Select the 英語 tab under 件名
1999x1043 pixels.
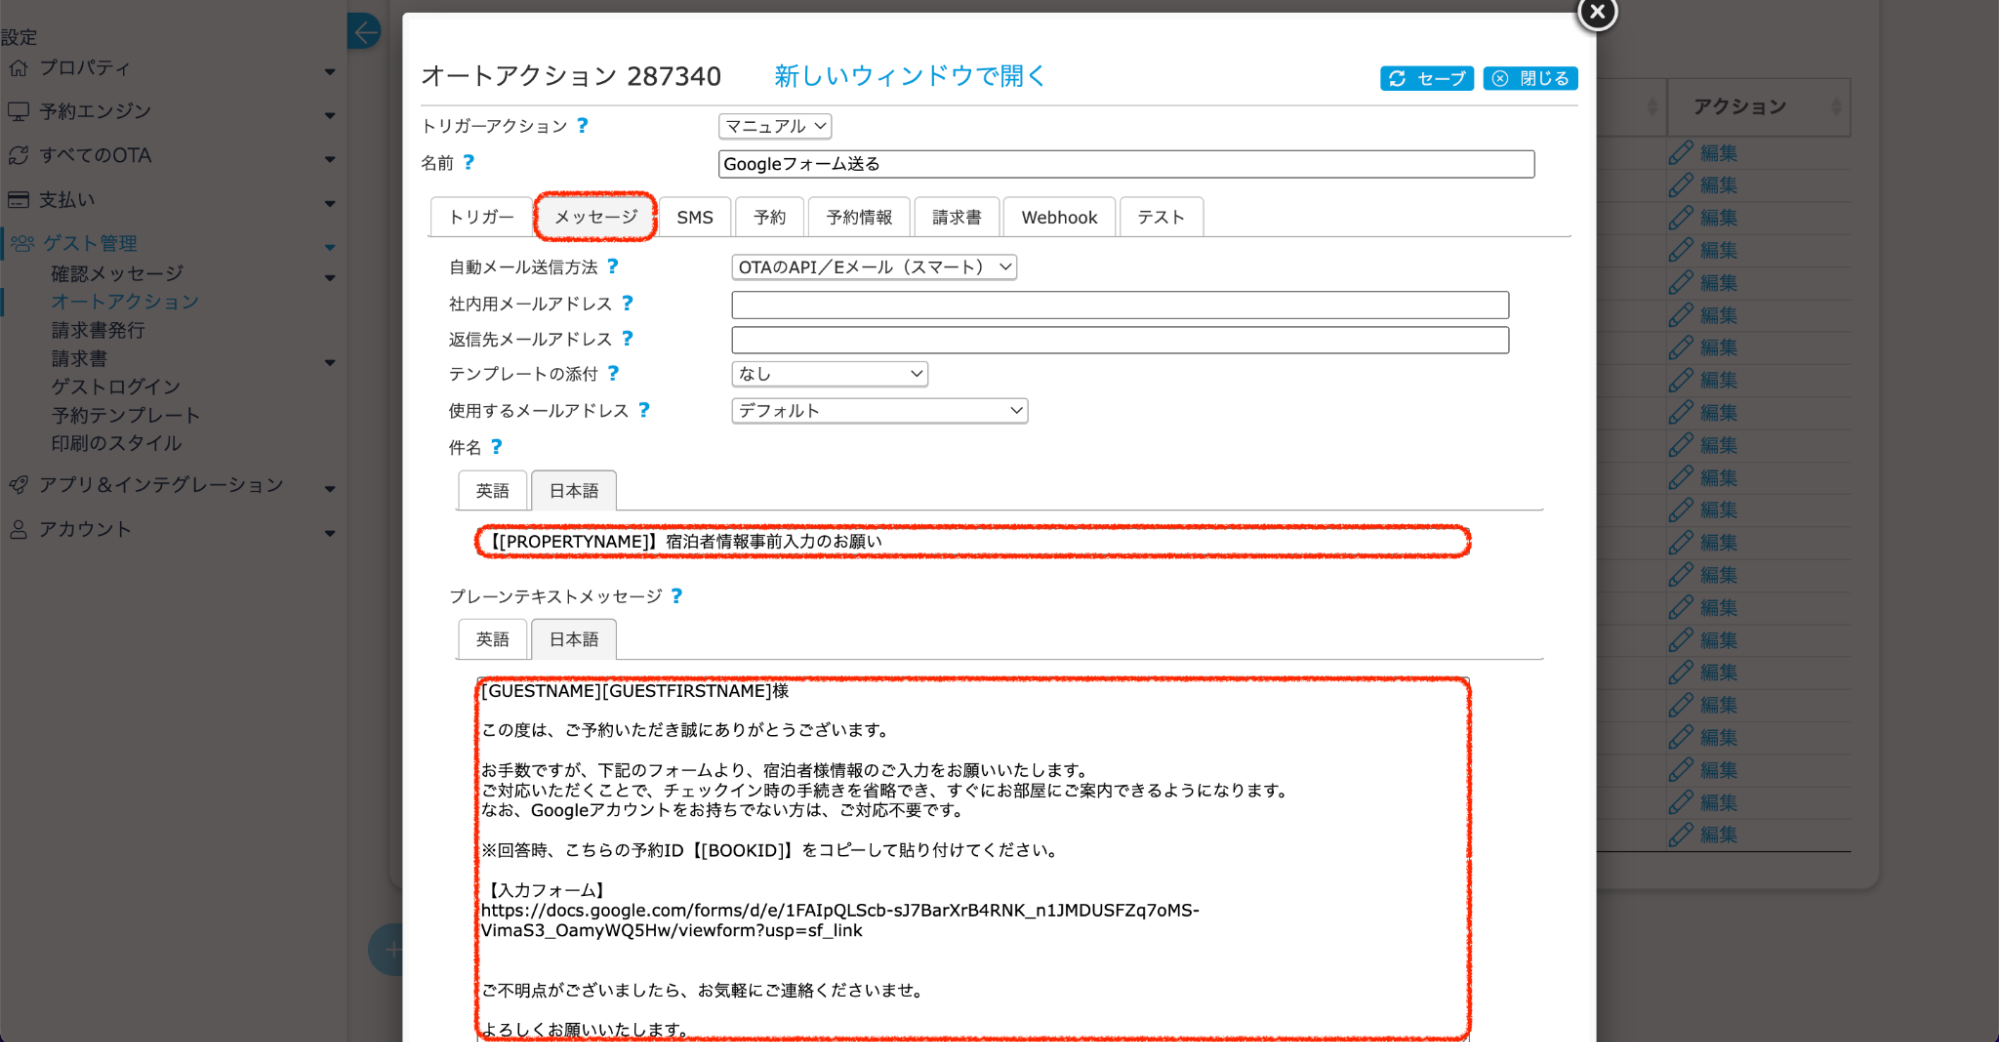coord(492,491)
